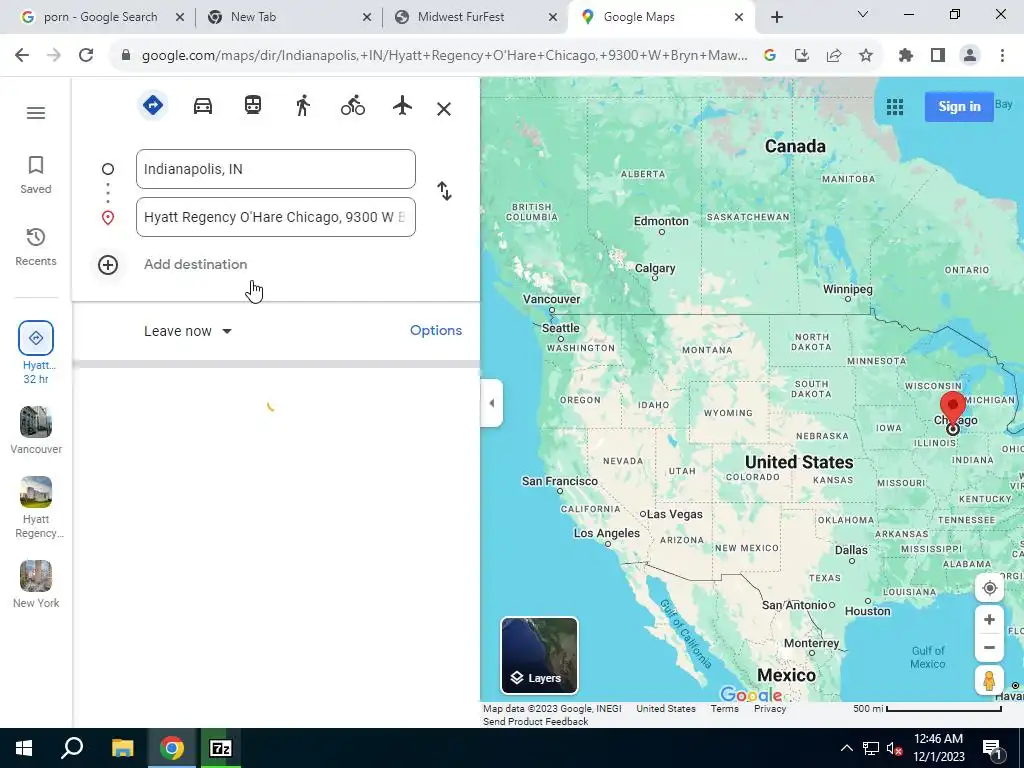Click the Indianapolis, IN starting point field
The height and width of the screenshot is (768, 1024).
(276, 169)
